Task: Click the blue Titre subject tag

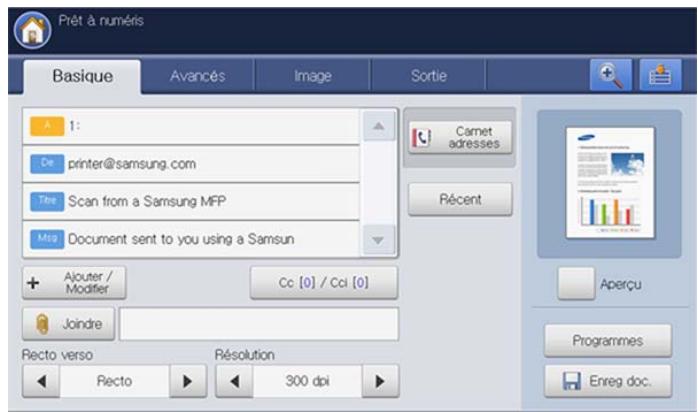Action: (x=47, y=201)
